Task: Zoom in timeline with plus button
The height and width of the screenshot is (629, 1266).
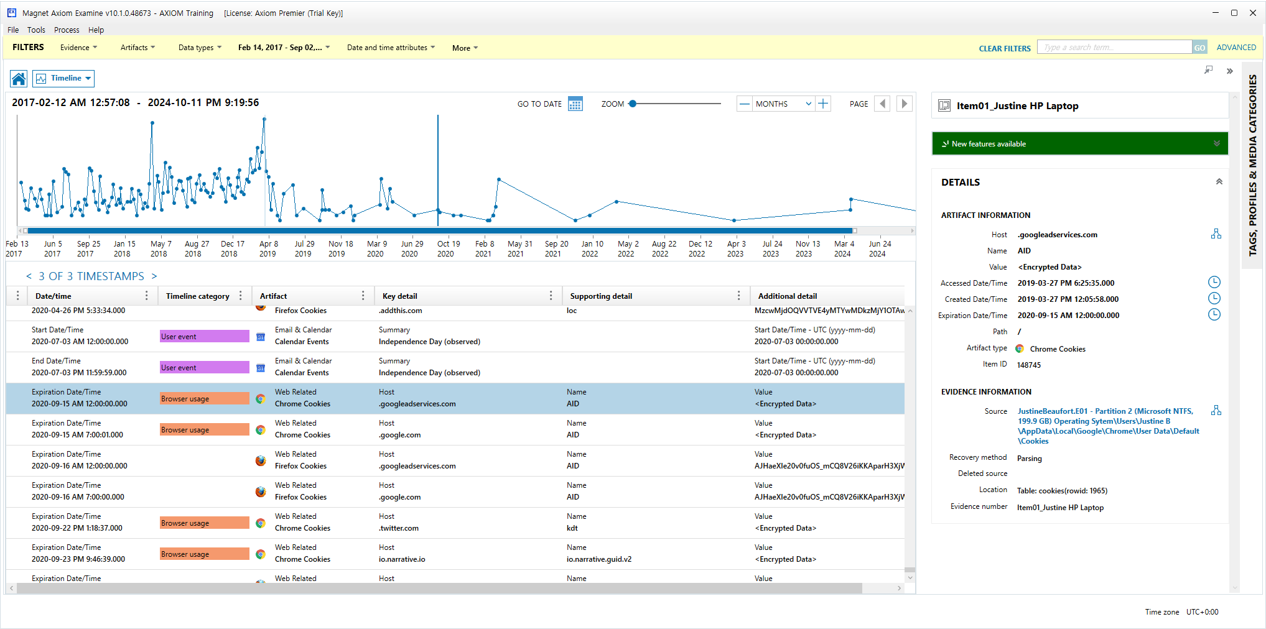Action: (823, 104)
